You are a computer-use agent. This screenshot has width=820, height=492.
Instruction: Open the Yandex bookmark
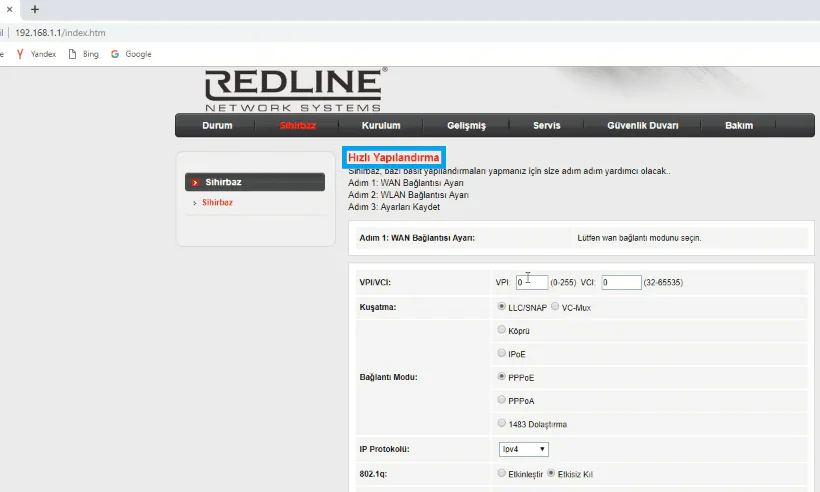(x=37, y=54)
